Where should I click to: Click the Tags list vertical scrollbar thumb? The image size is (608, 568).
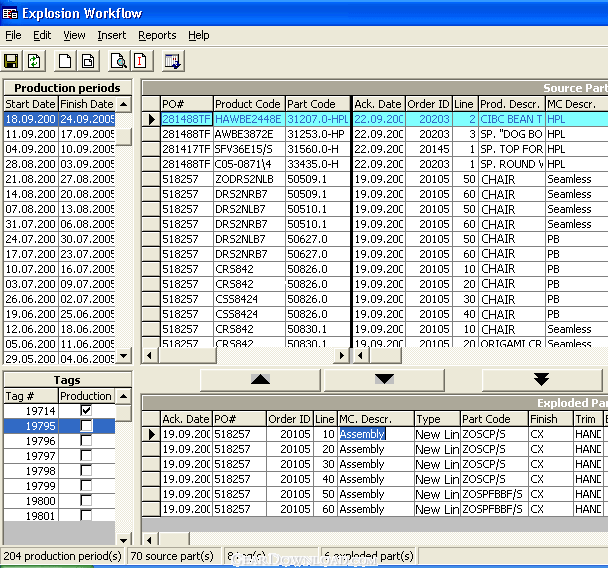[124, 413]
